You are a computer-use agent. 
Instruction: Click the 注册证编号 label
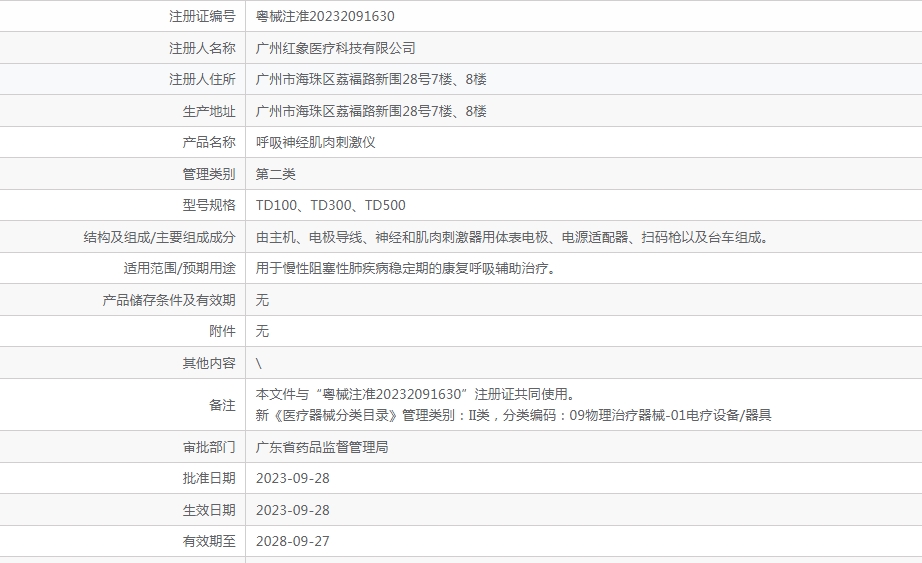pos(202,16)
